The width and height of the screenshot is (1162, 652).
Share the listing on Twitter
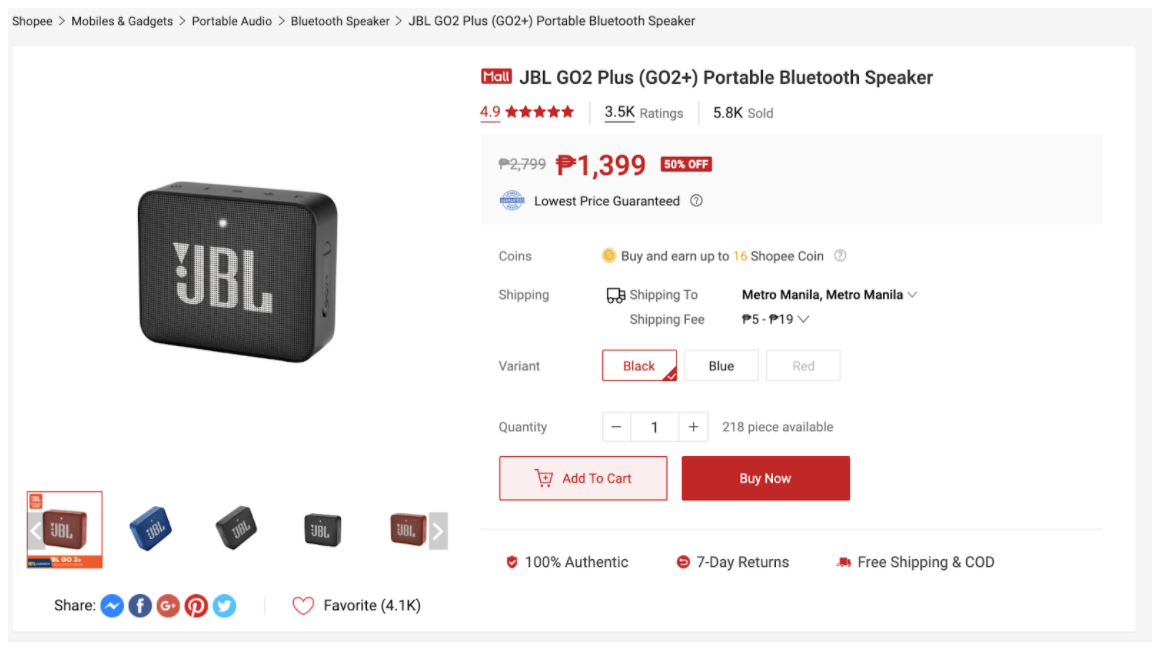point(224,605)
